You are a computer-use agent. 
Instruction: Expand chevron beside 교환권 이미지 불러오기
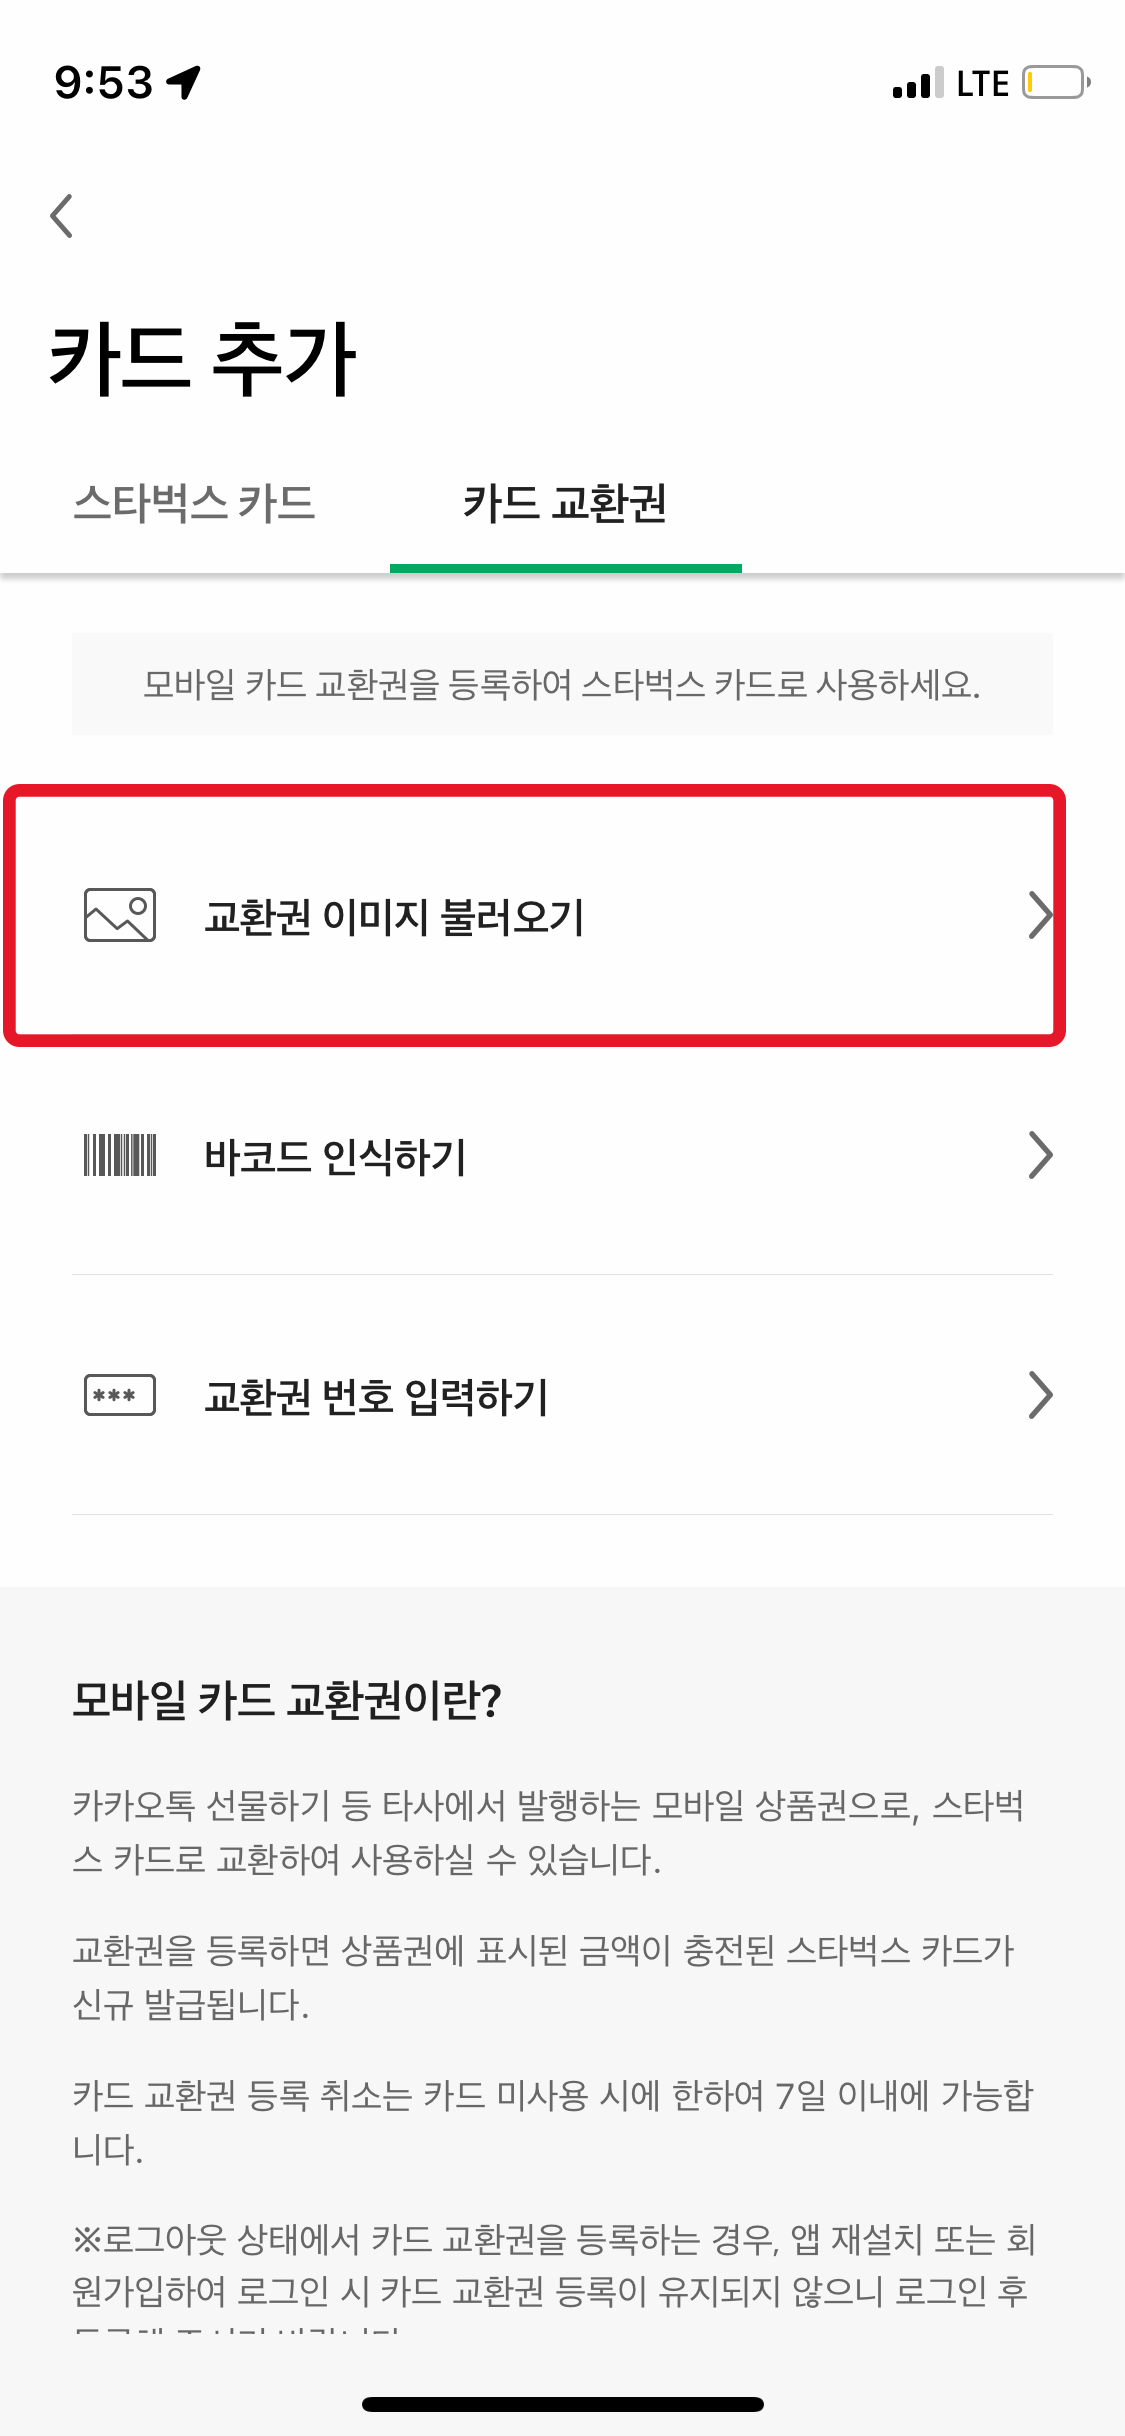(x=1040, y=915)
